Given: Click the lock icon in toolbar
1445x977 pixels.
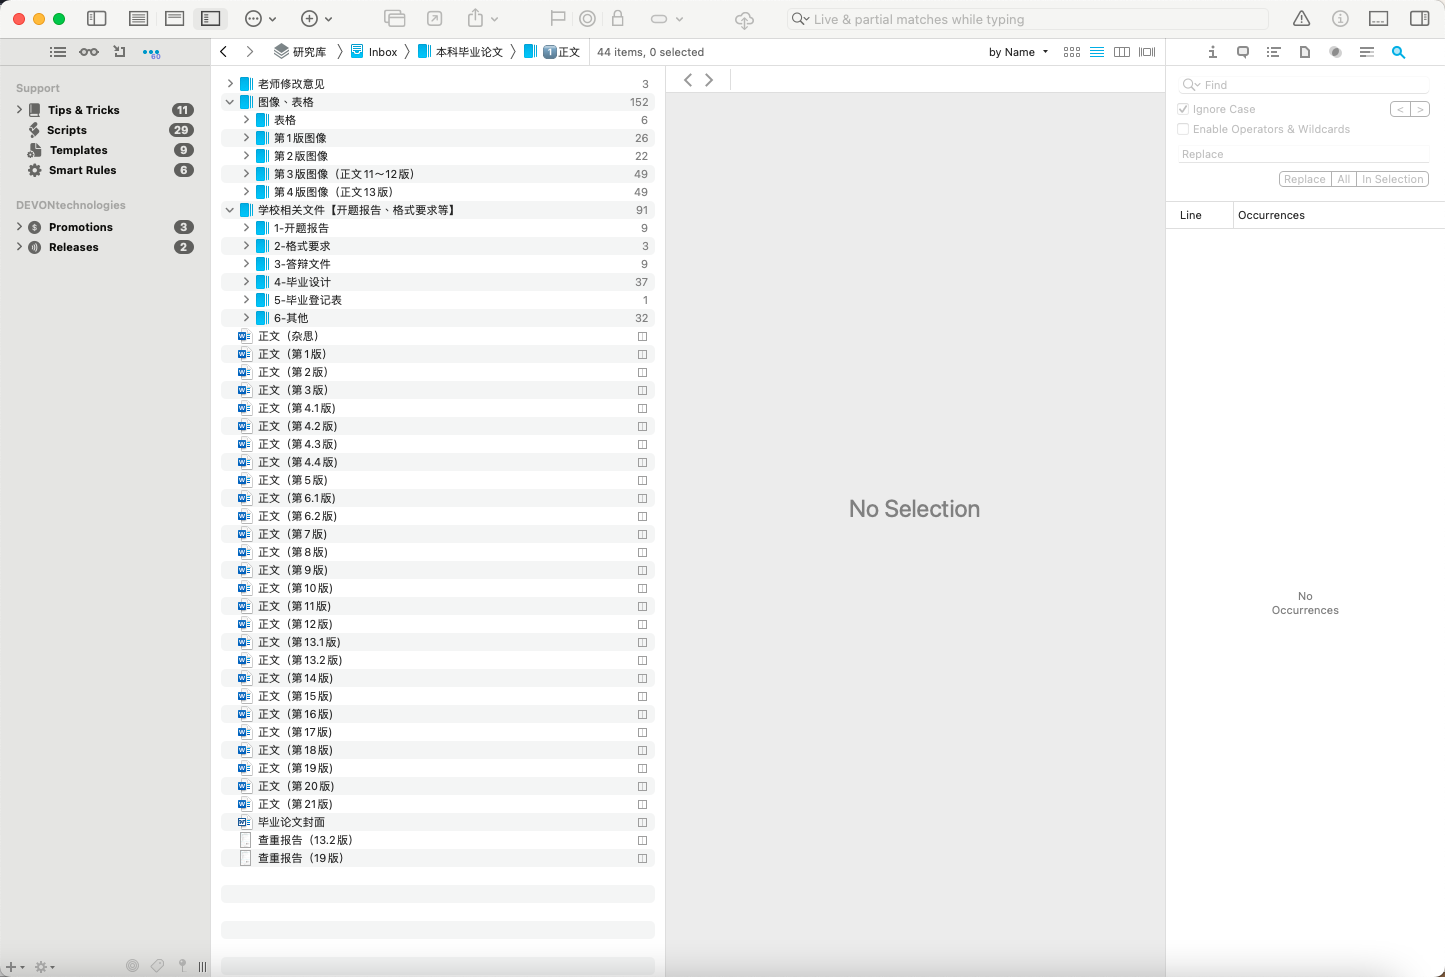Looking at the screenshot, I should coord(617,19).
